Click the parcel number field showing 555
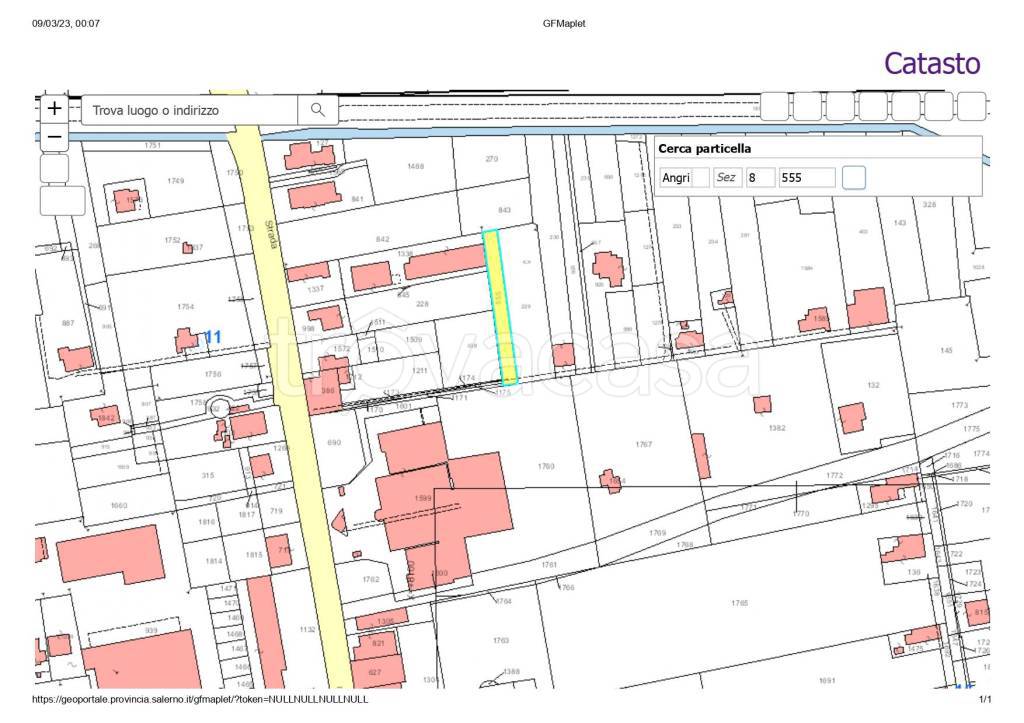This screenshot has width=1024, height=723. coord(806,178)
